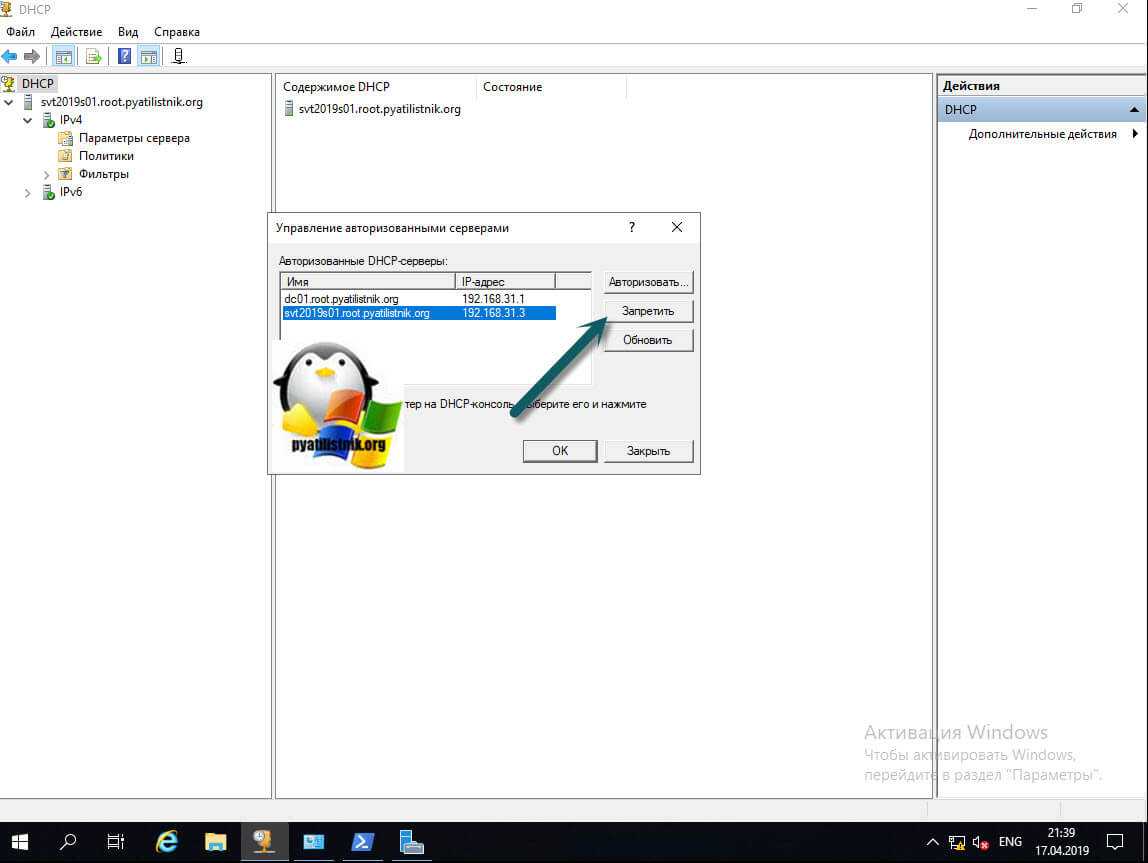1148x863 pixels.
Task: Select the Политики folder in the tree
Action: pos(106,156)
